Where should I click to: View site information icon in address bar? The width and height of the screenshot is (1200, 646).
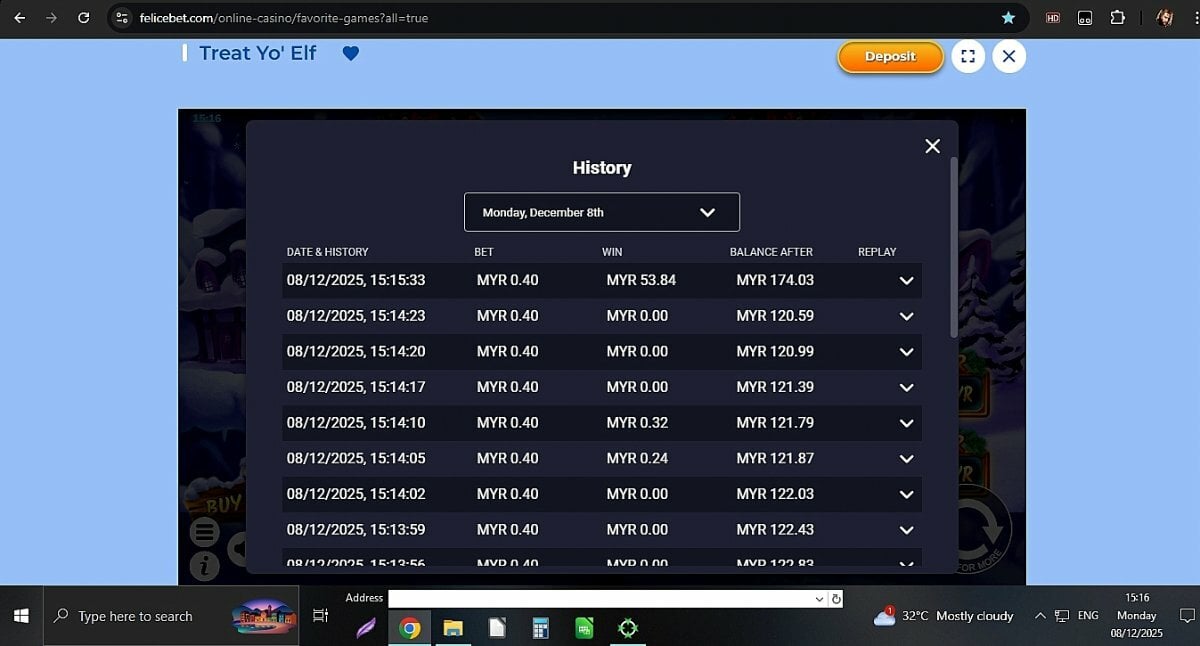[122, 18]
